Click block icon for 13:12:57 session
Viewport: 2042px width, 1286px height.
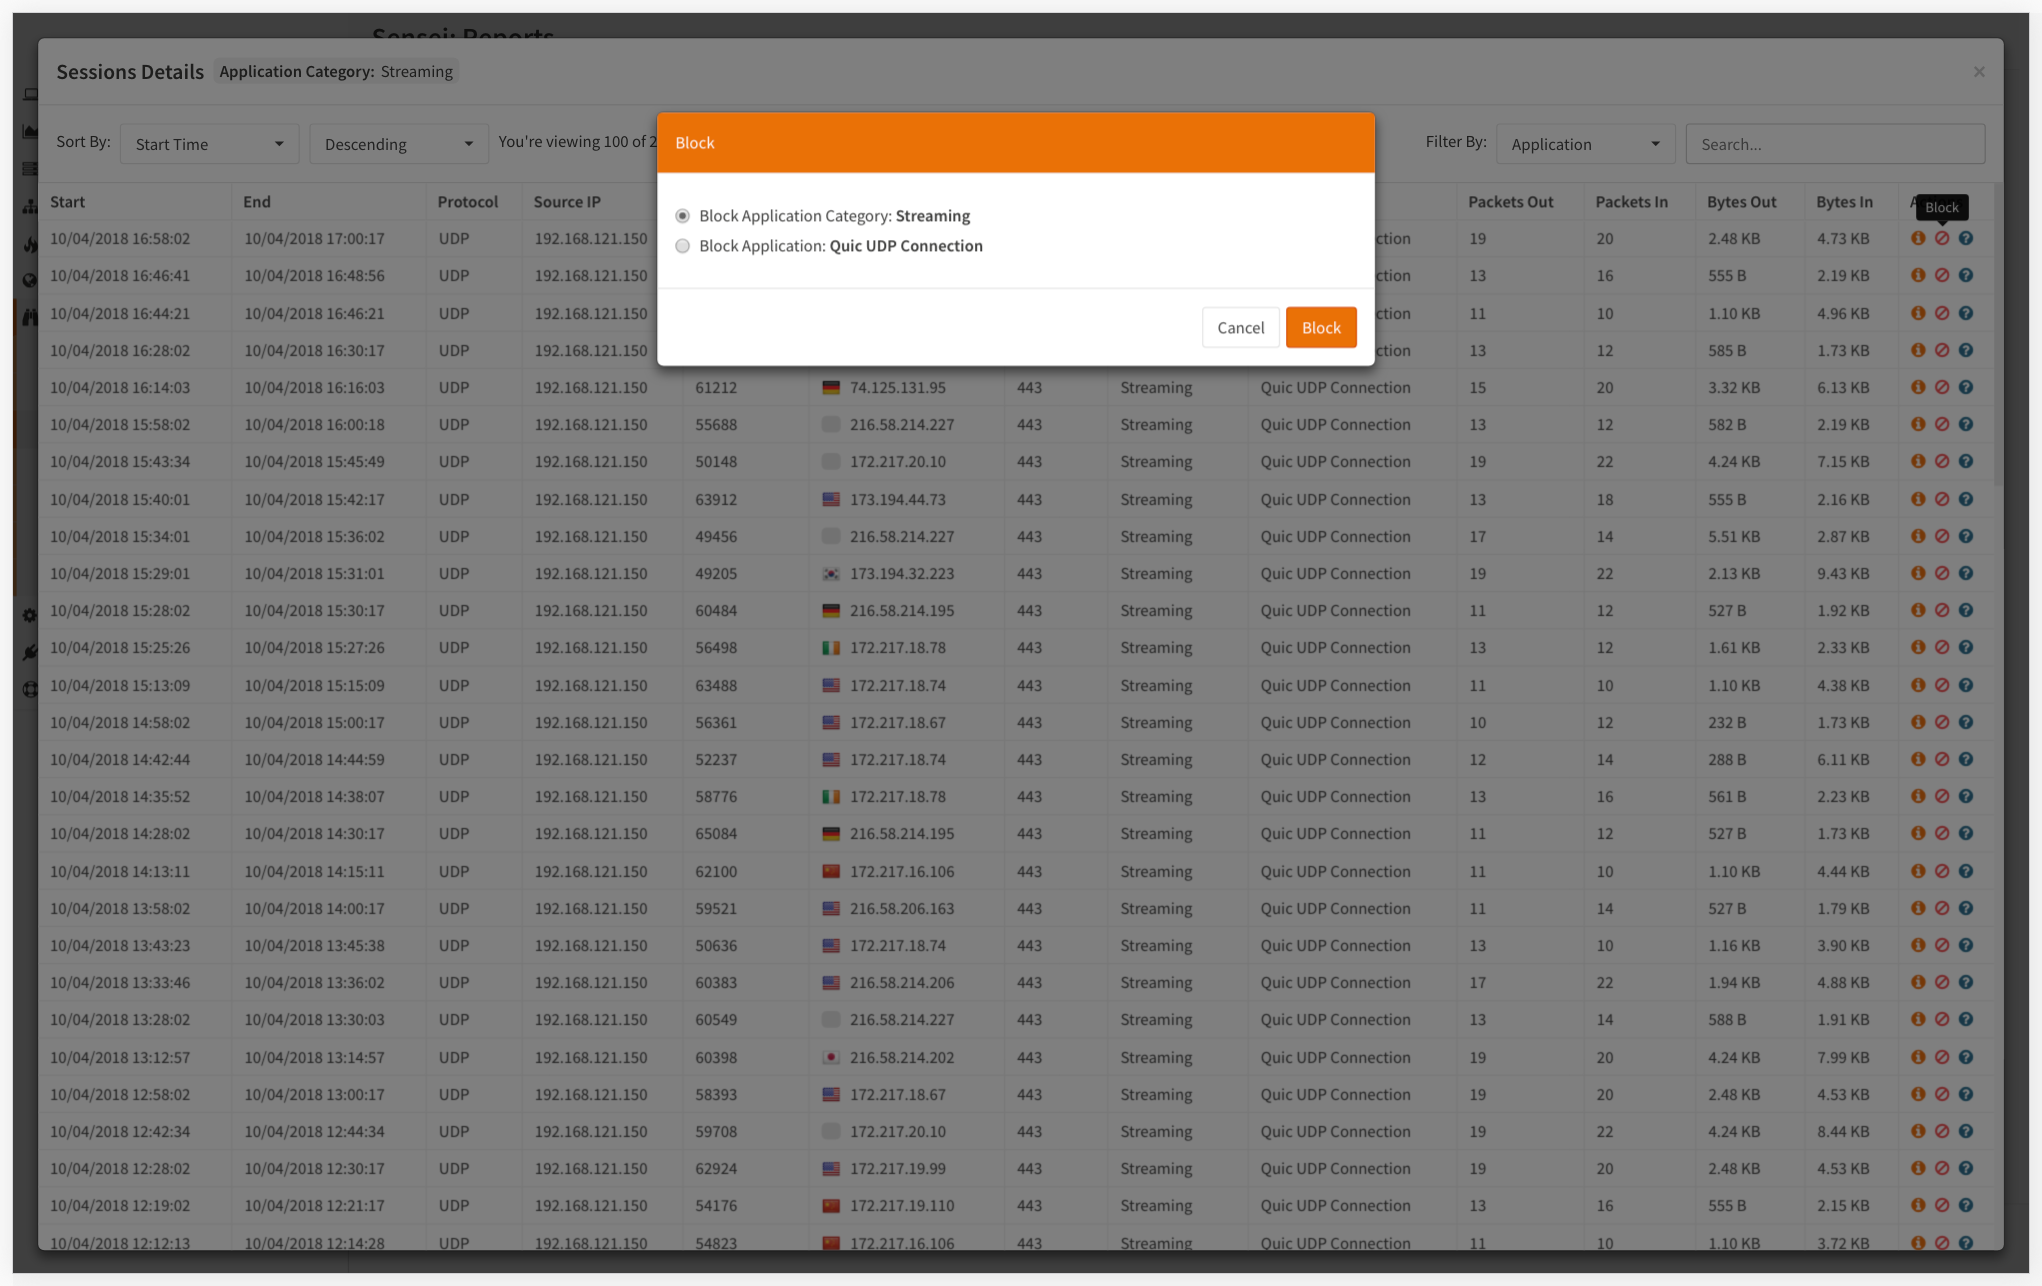tap(1941, 1057)
